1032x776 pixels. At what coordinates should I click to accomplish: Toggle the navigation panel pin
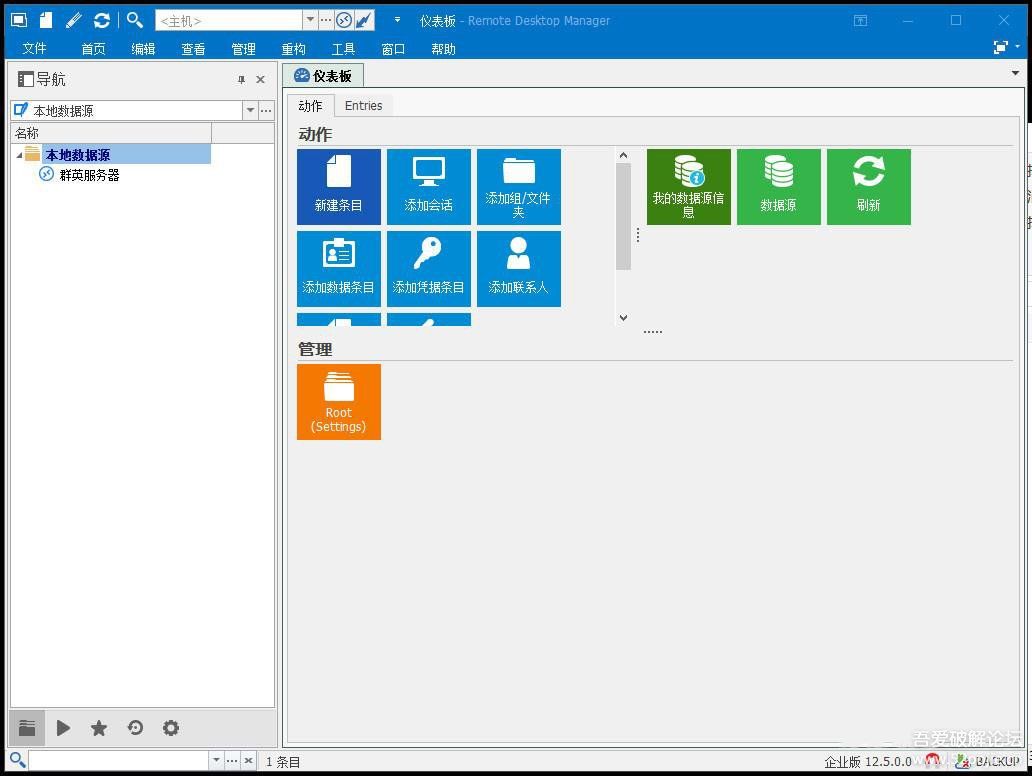(241, 80)
